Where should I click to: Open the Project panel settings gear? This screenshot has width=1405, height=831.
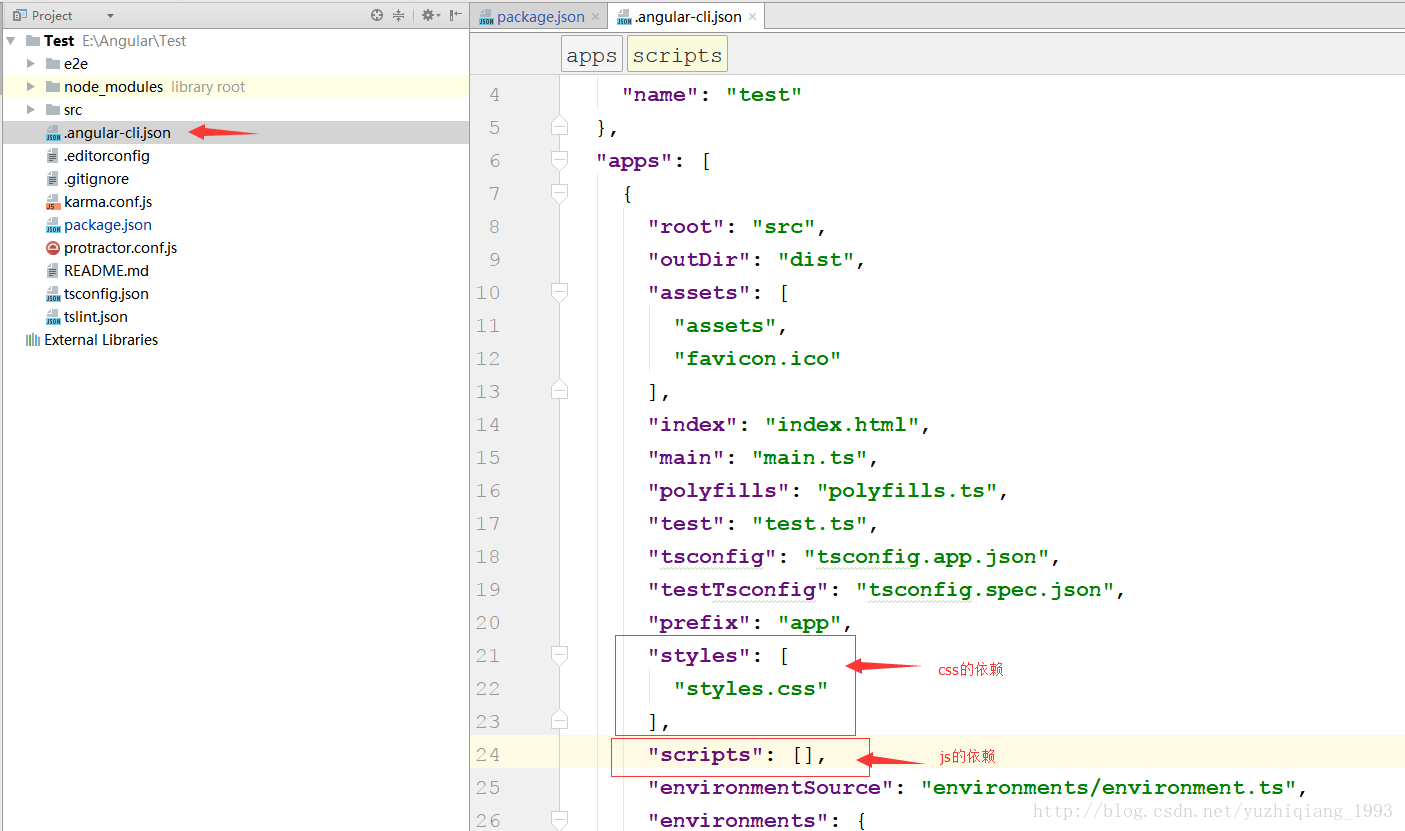click(429, 15)
